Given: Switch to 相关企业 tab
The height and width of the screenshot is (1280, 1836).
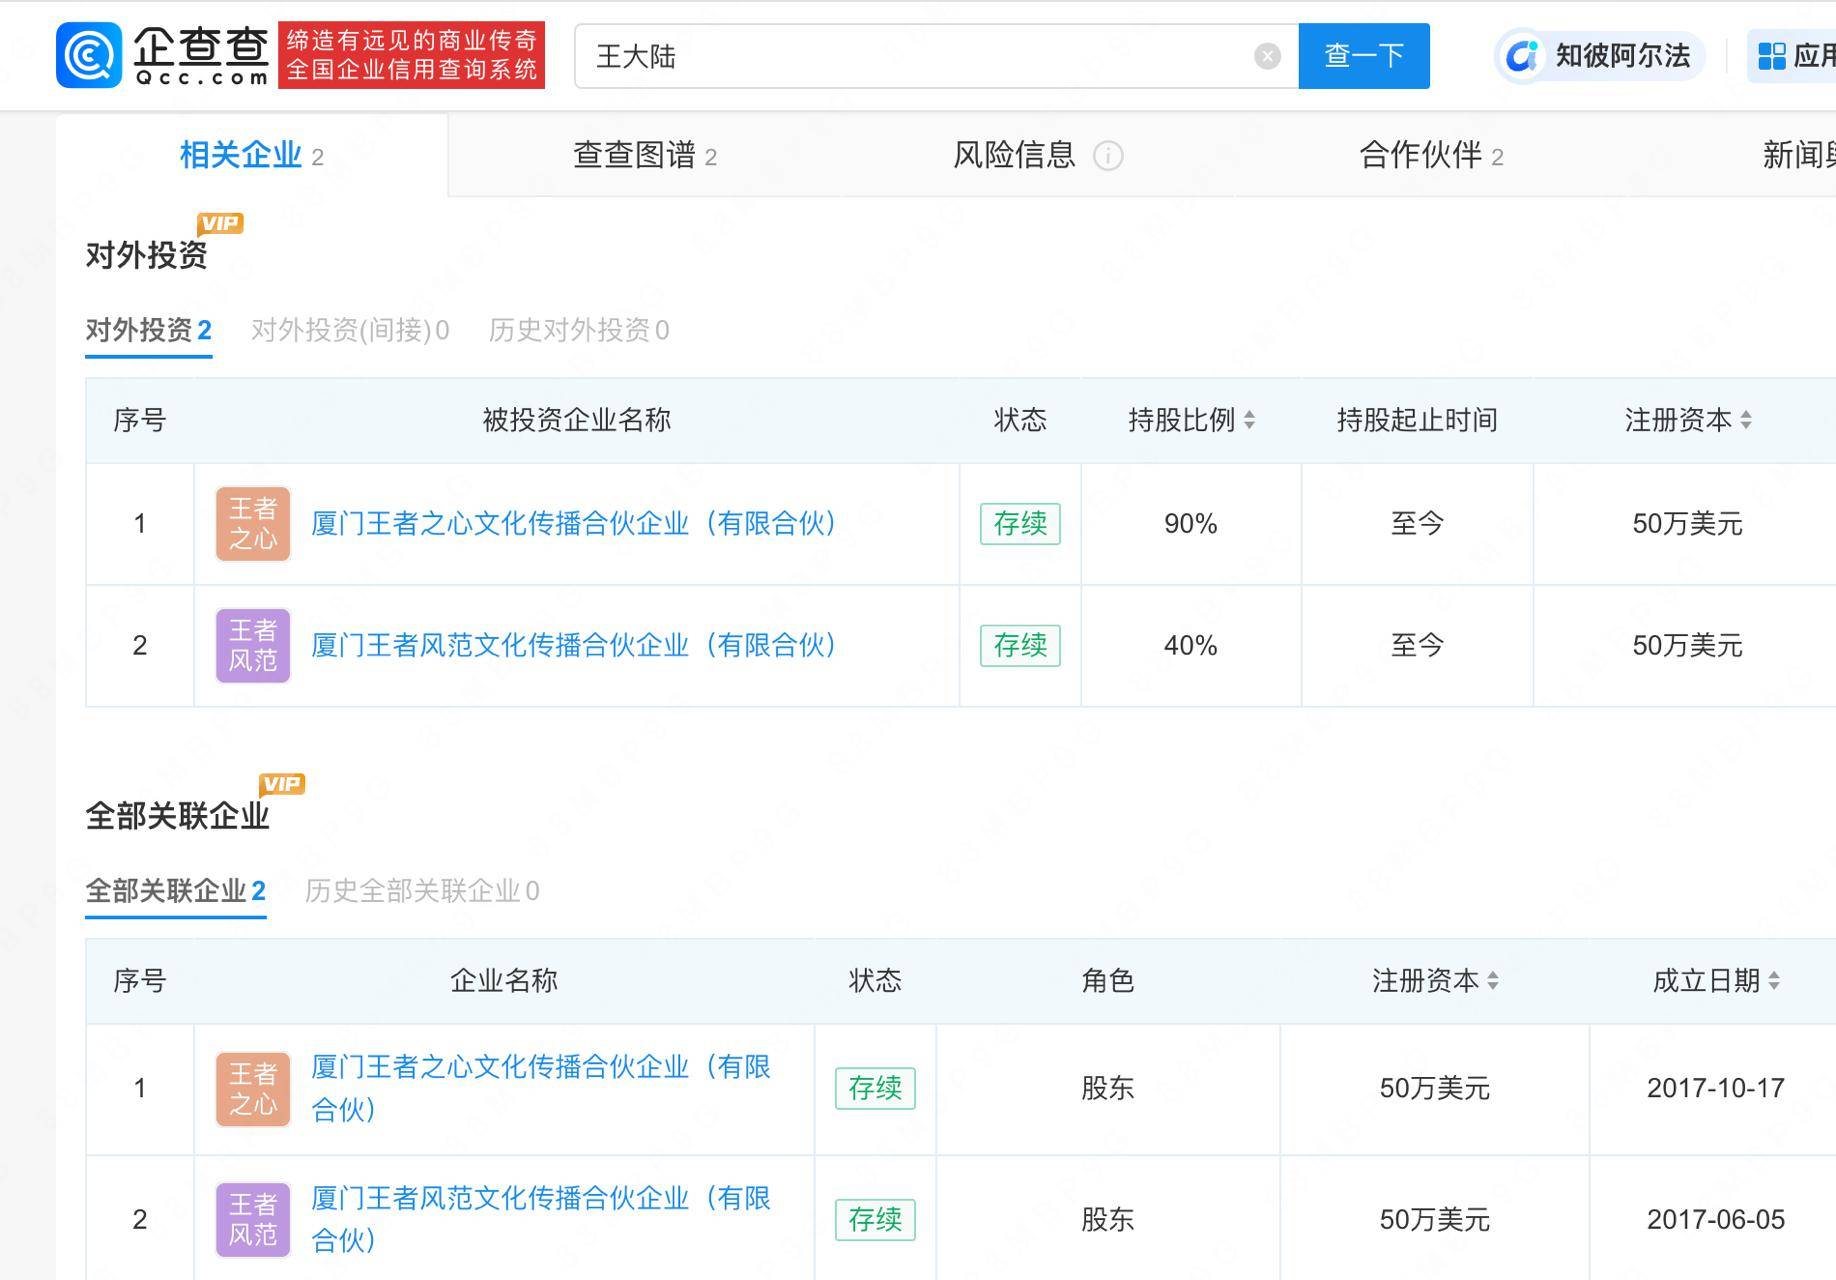Looking at the screenshot, I should tap(252, 155).
